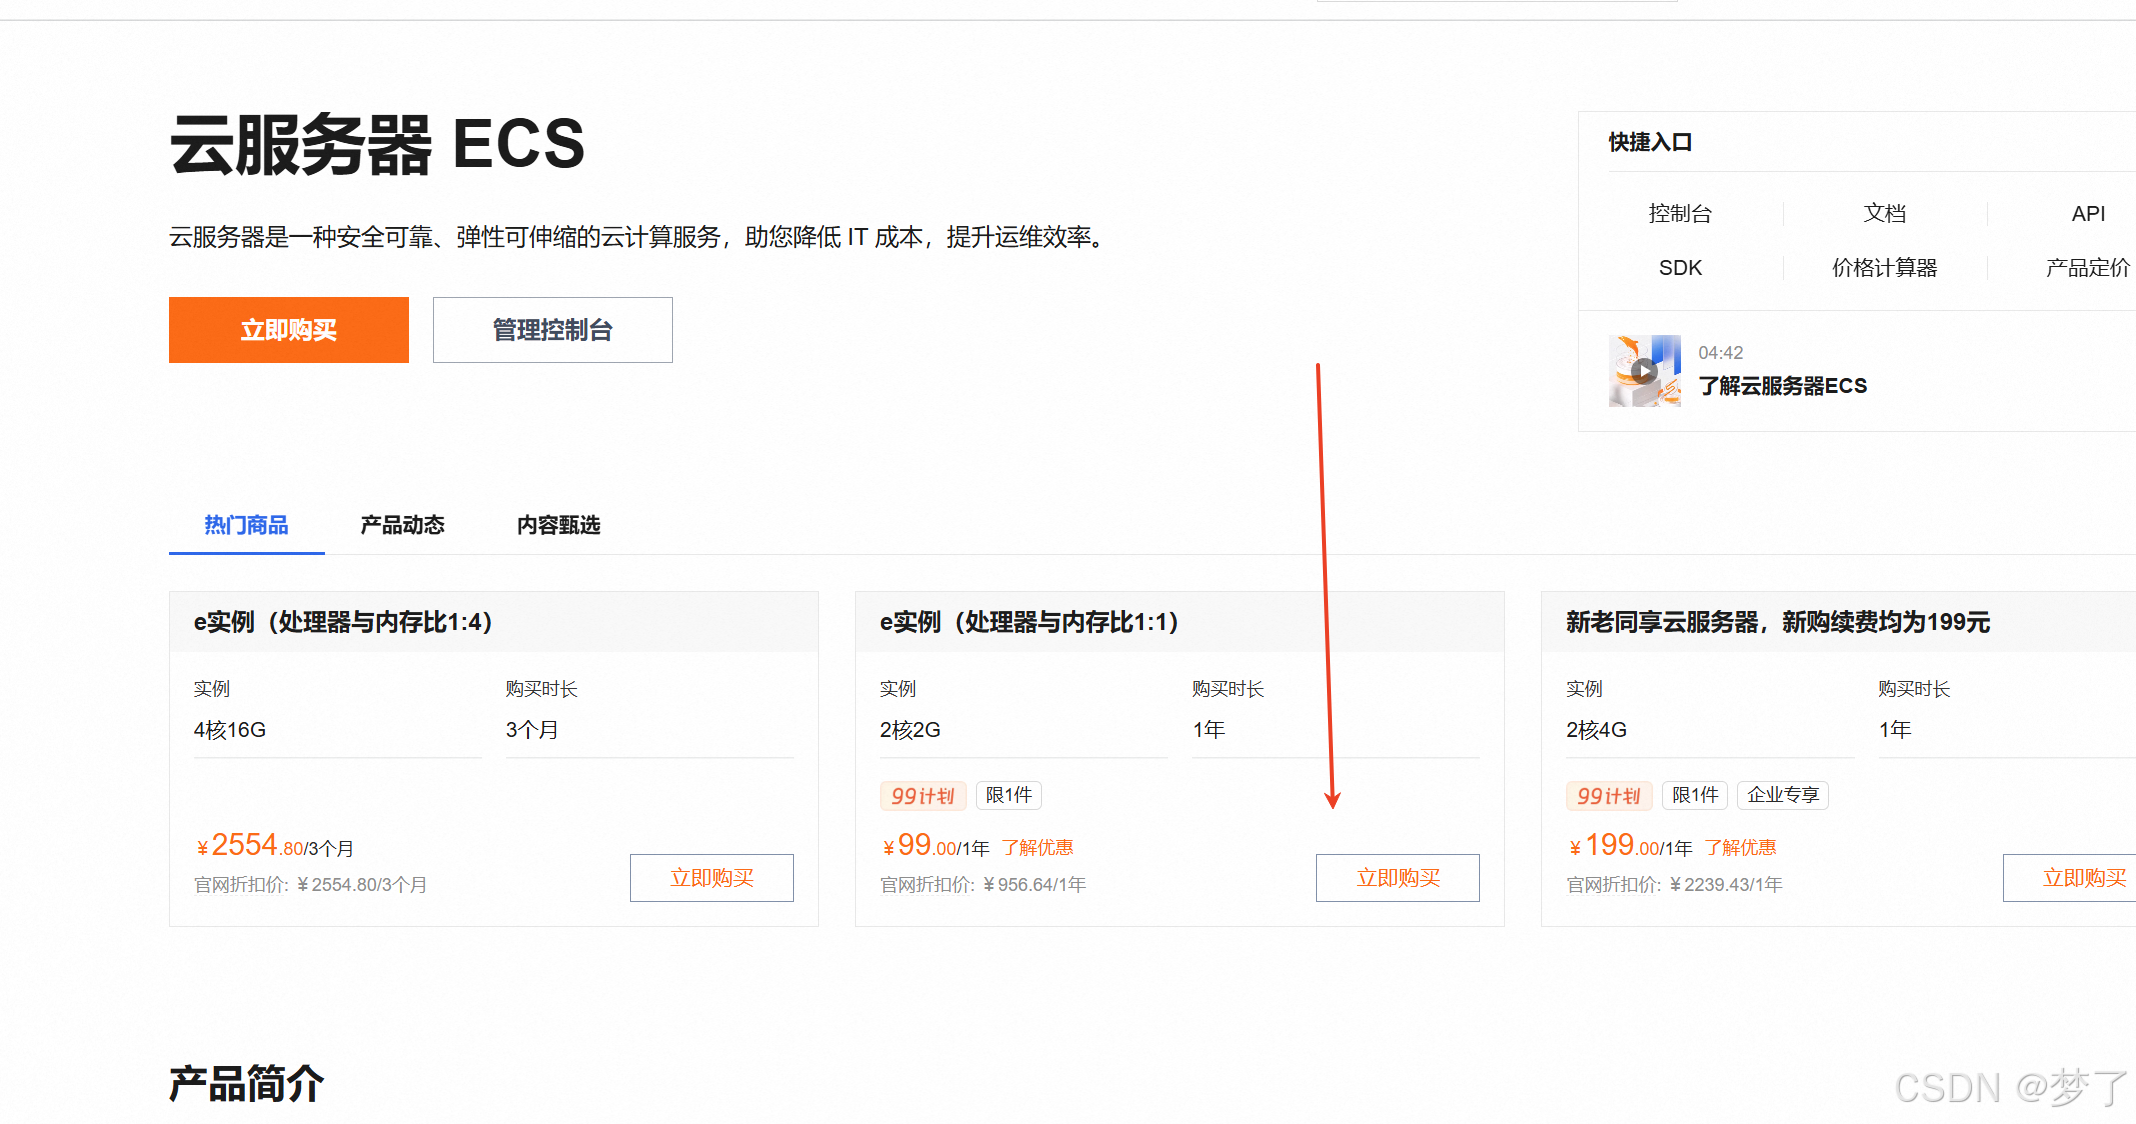Screen dimensions: 2136x1124
Task: Buy the 2核4G 199 yuan instance
Action: (x=2083, y=878)
